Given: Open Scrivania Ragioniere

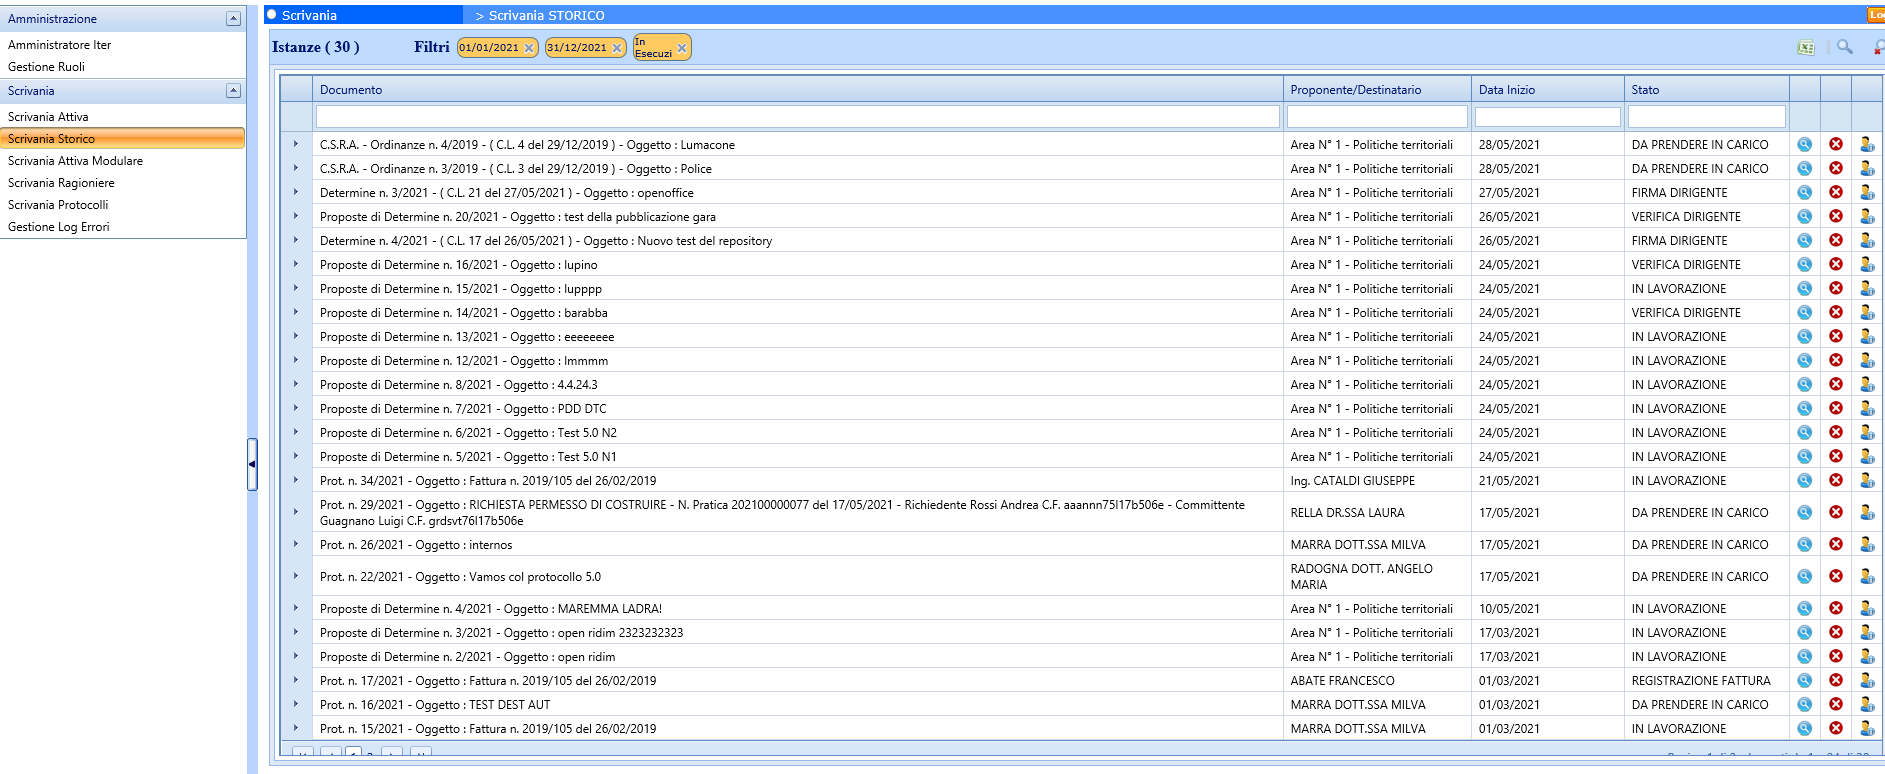Looking at the screenshot, I should point(61,183).
